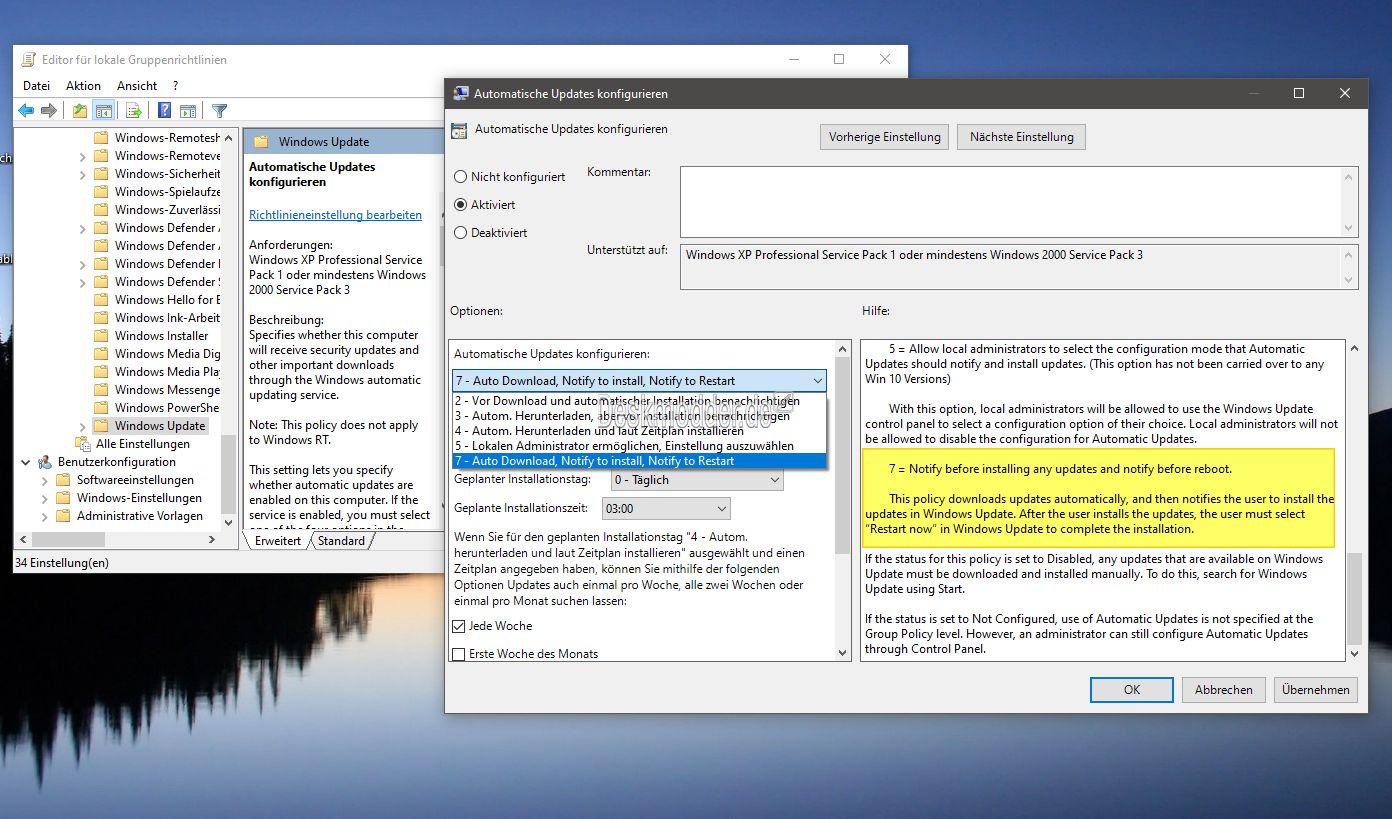The height and width of the screenshot is (819, 1392).
Task: Click the Abbrechen button
Action: pyautogui.click(x=1223, y=689)
